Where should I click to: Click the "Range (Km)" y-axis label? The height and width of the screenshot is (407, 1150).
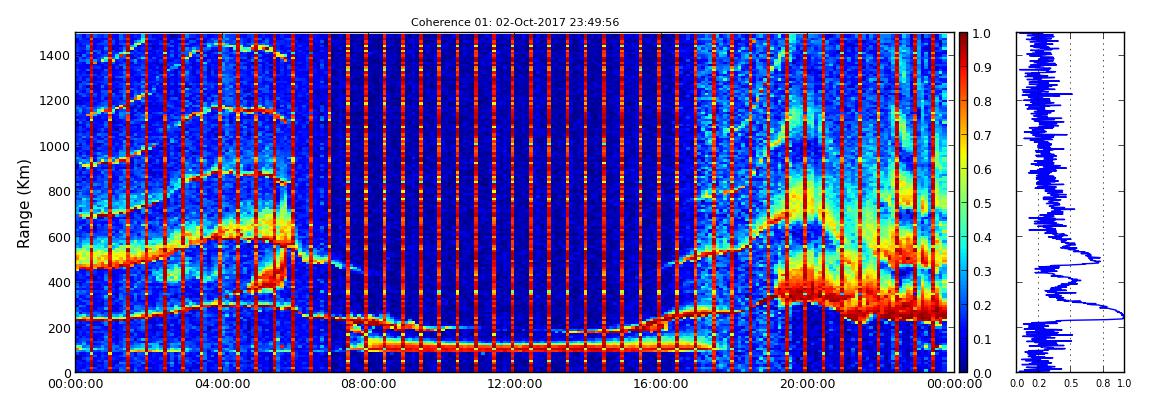click(x=24, y=203)
